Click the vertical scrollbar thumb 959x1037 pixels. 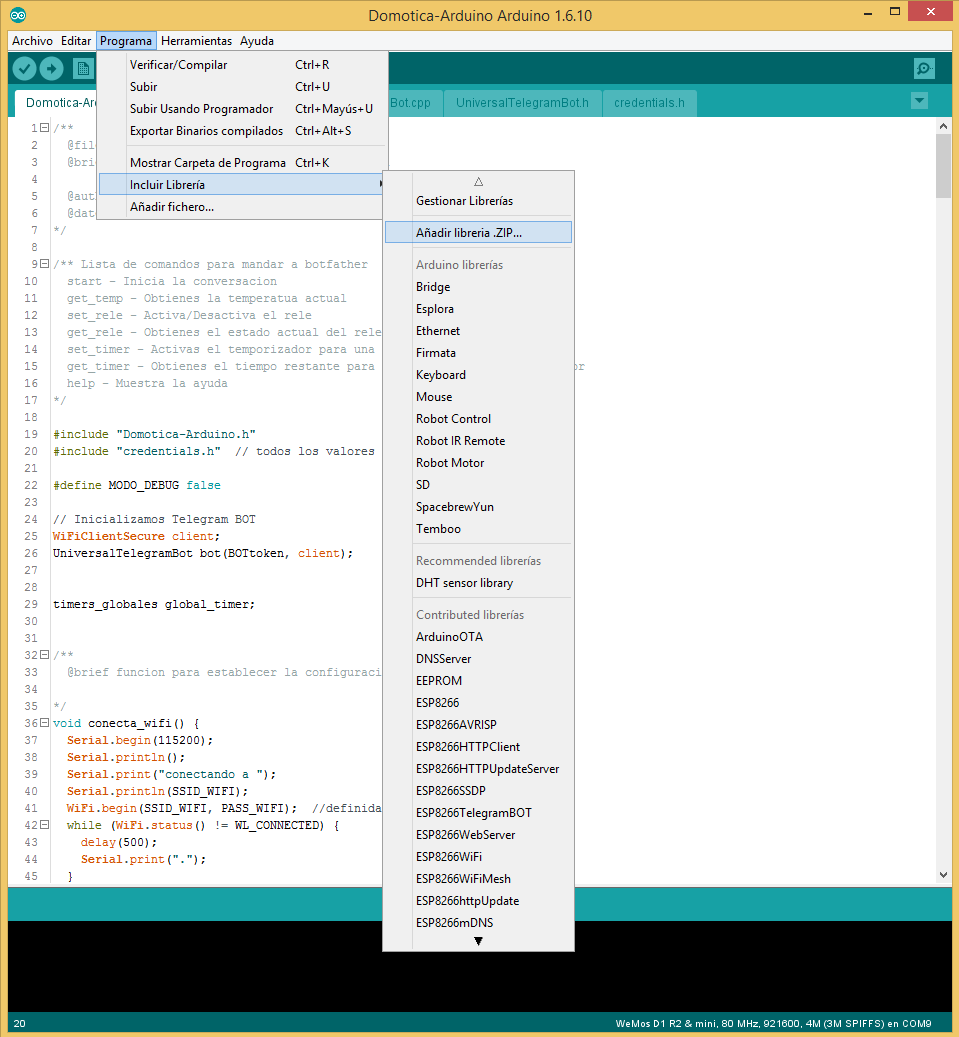[x=943, y=165]
